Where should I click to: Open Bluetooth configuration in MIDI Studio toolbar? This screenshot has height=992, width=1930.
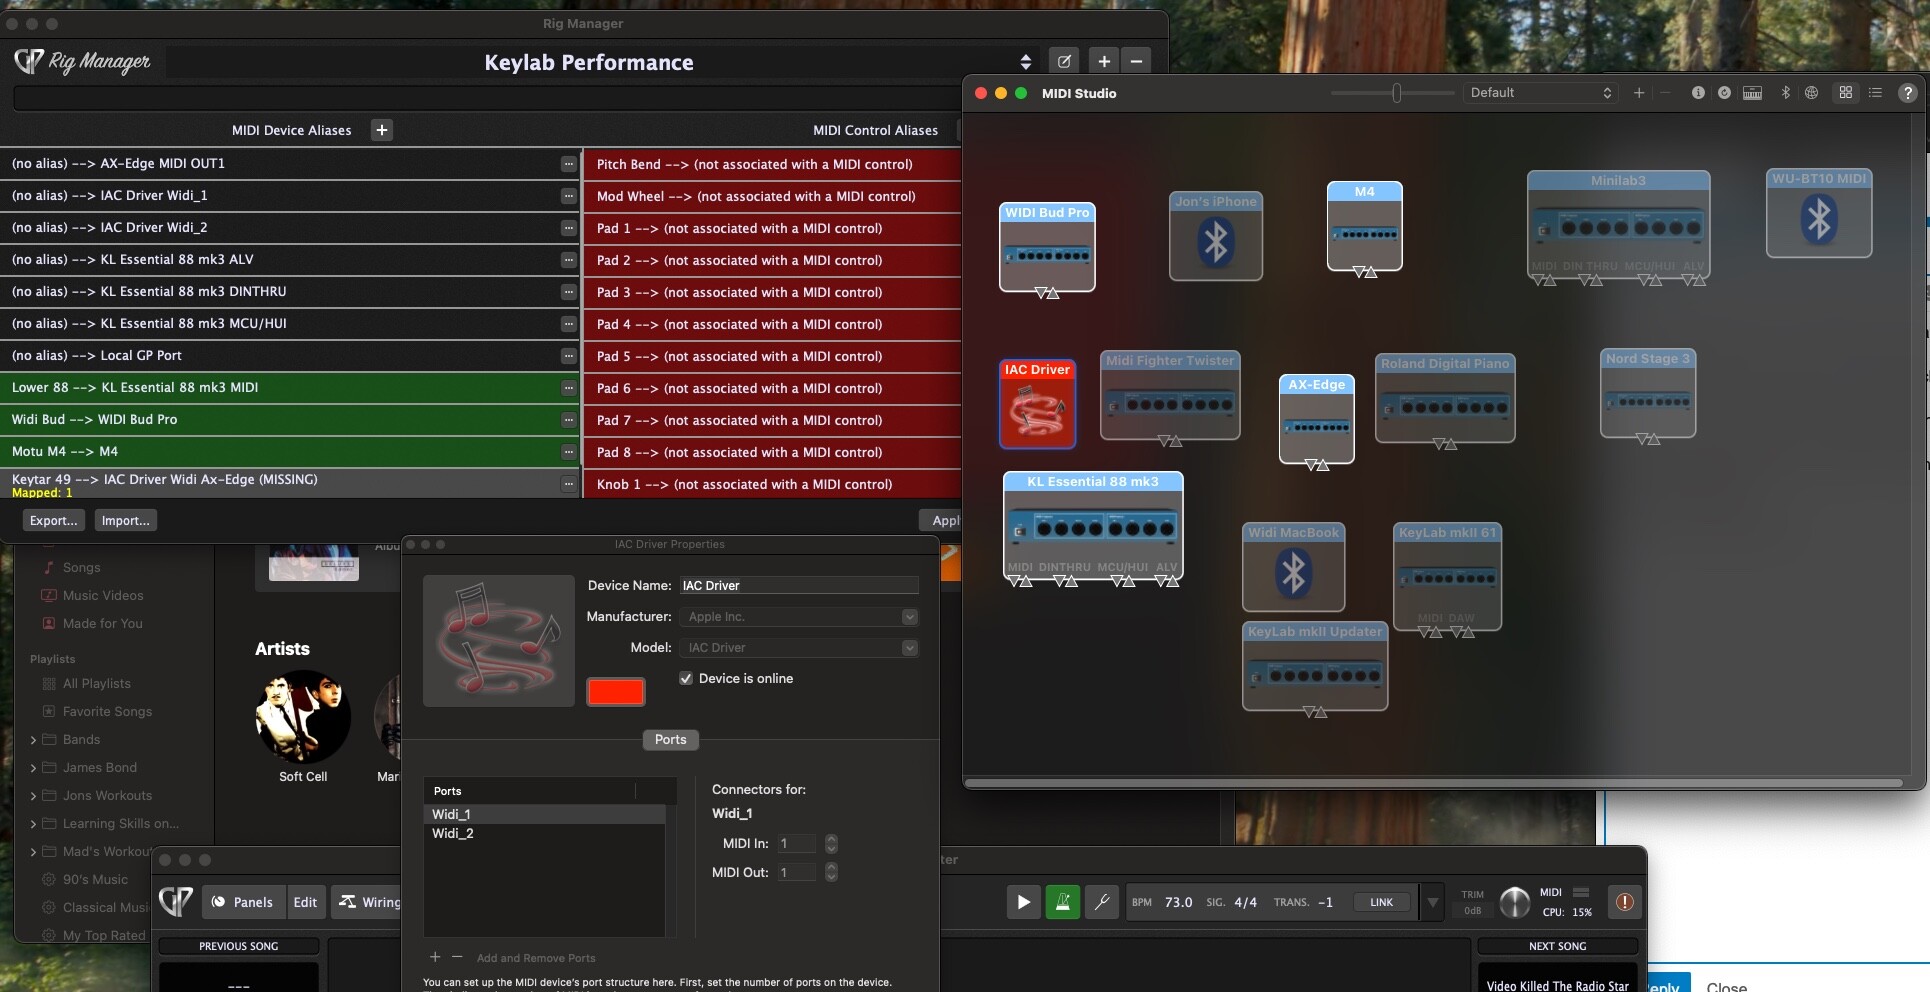[x=1785, y=92]
